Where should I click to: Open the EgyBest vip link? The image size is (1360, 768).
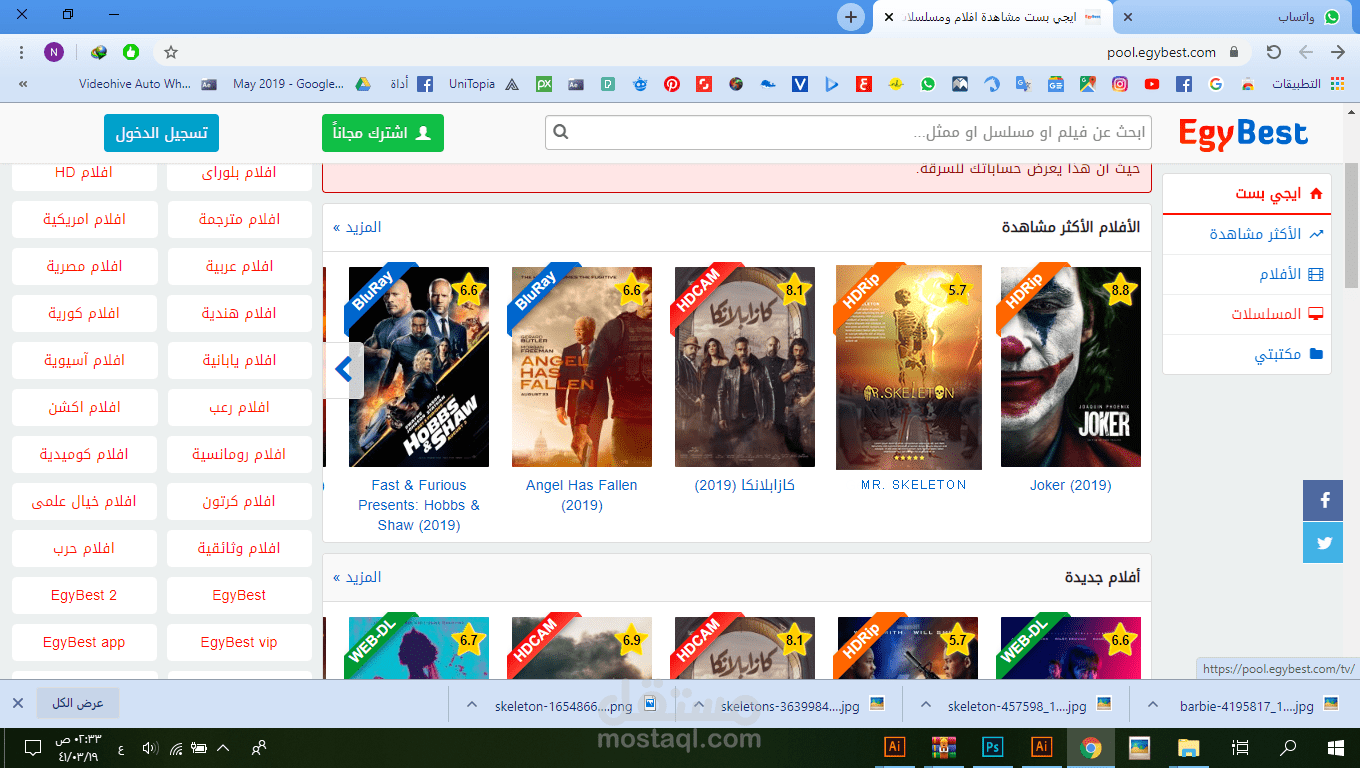pyautogui.click(x=240, y=642)
